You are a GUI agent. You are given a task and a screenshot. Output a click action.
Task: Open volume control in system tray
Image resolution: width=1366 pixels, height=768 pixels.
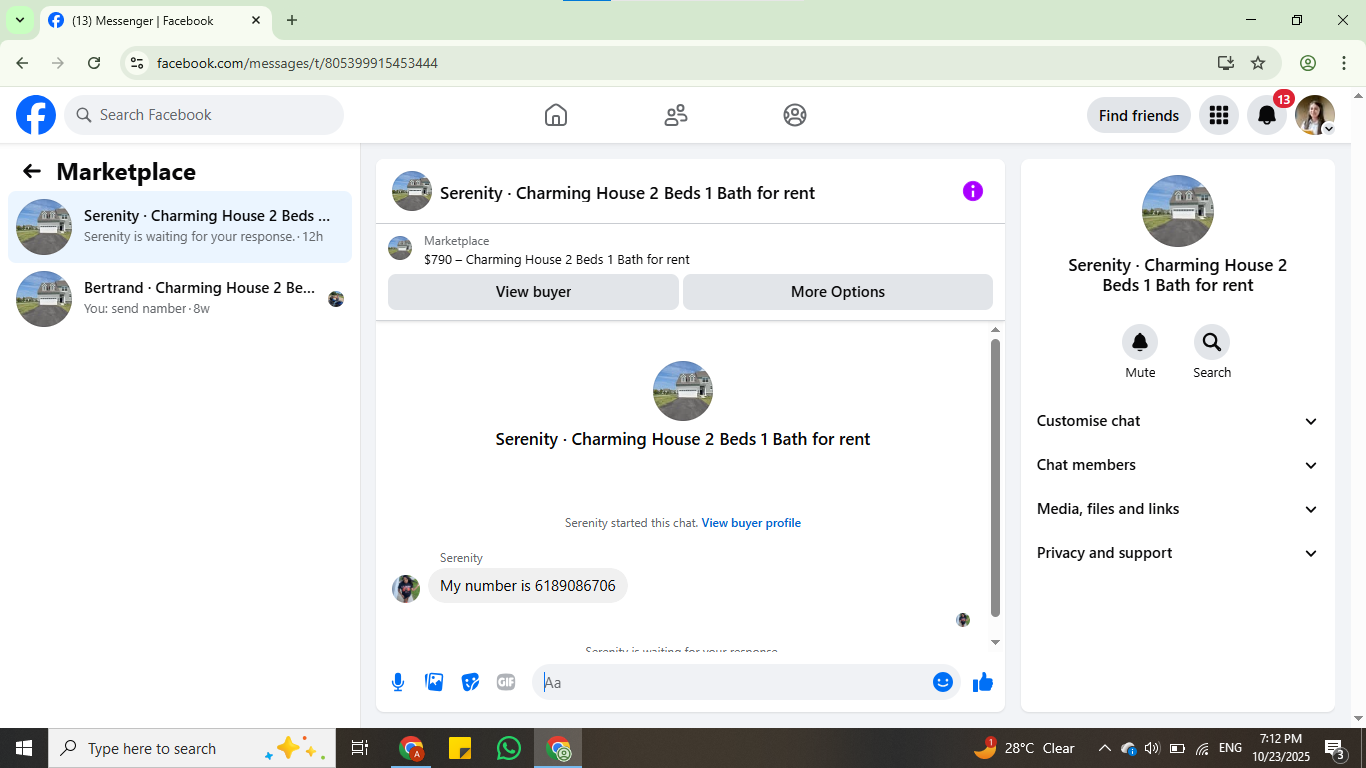click(1152, 748)
